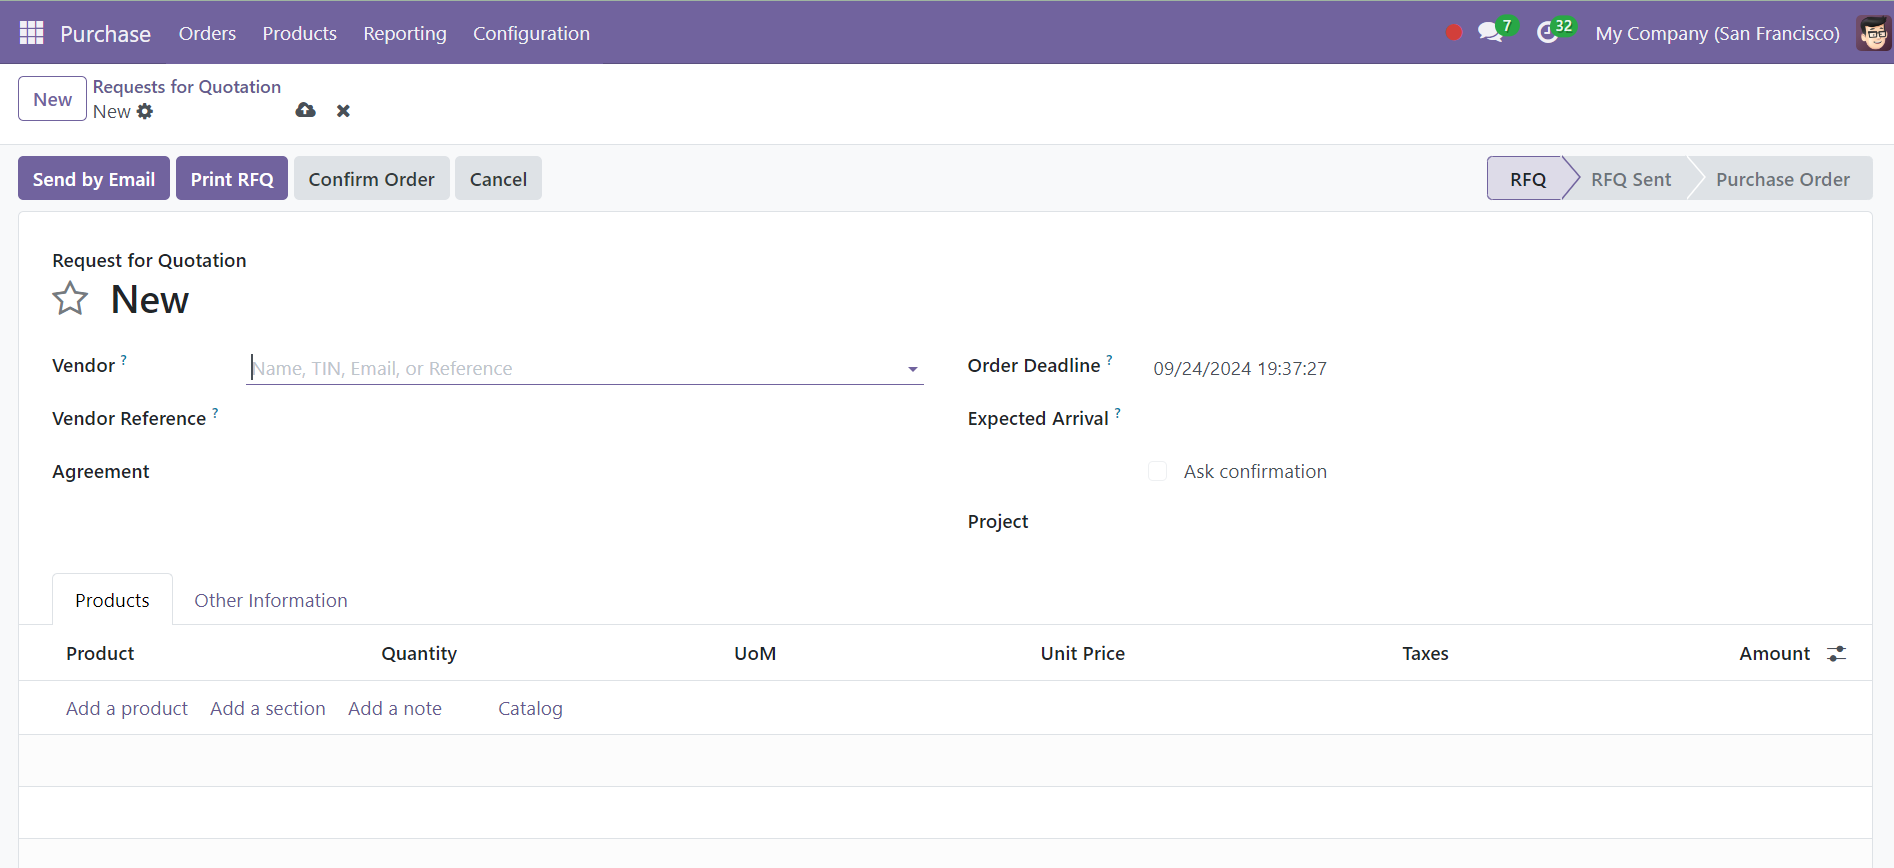Click the Taxes column header
The image size is (1894, 868).
click(x=1425, y=653)
